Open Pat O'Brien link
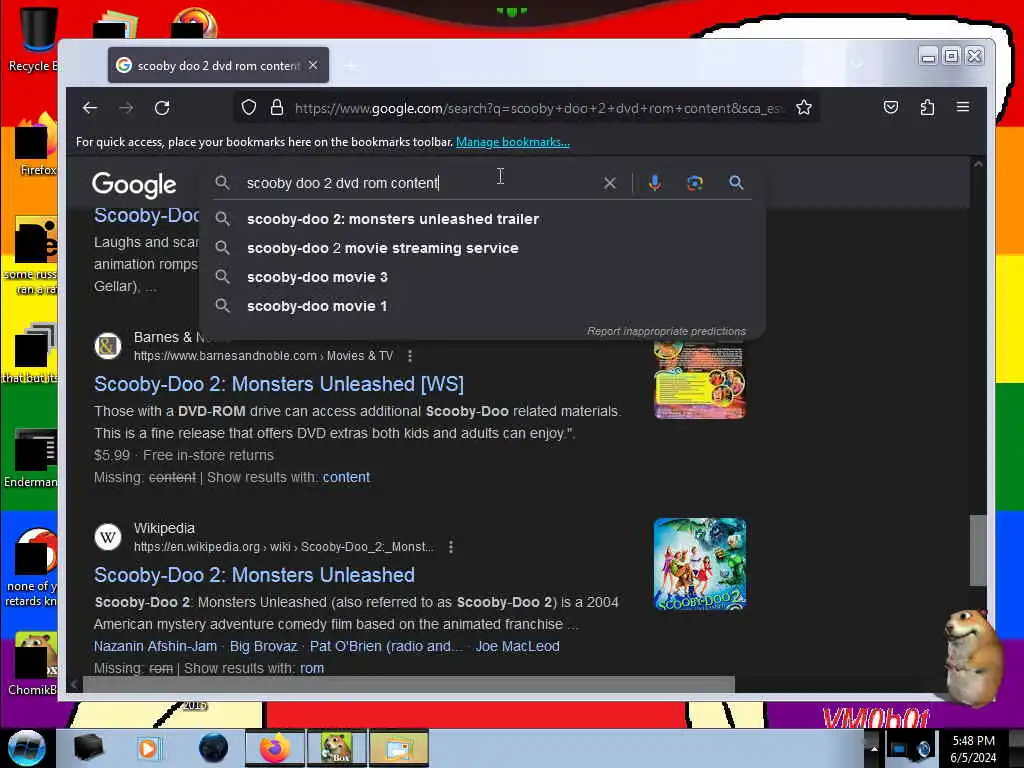The width and height of the screenshot is (1024, 768). pos(386,646)
